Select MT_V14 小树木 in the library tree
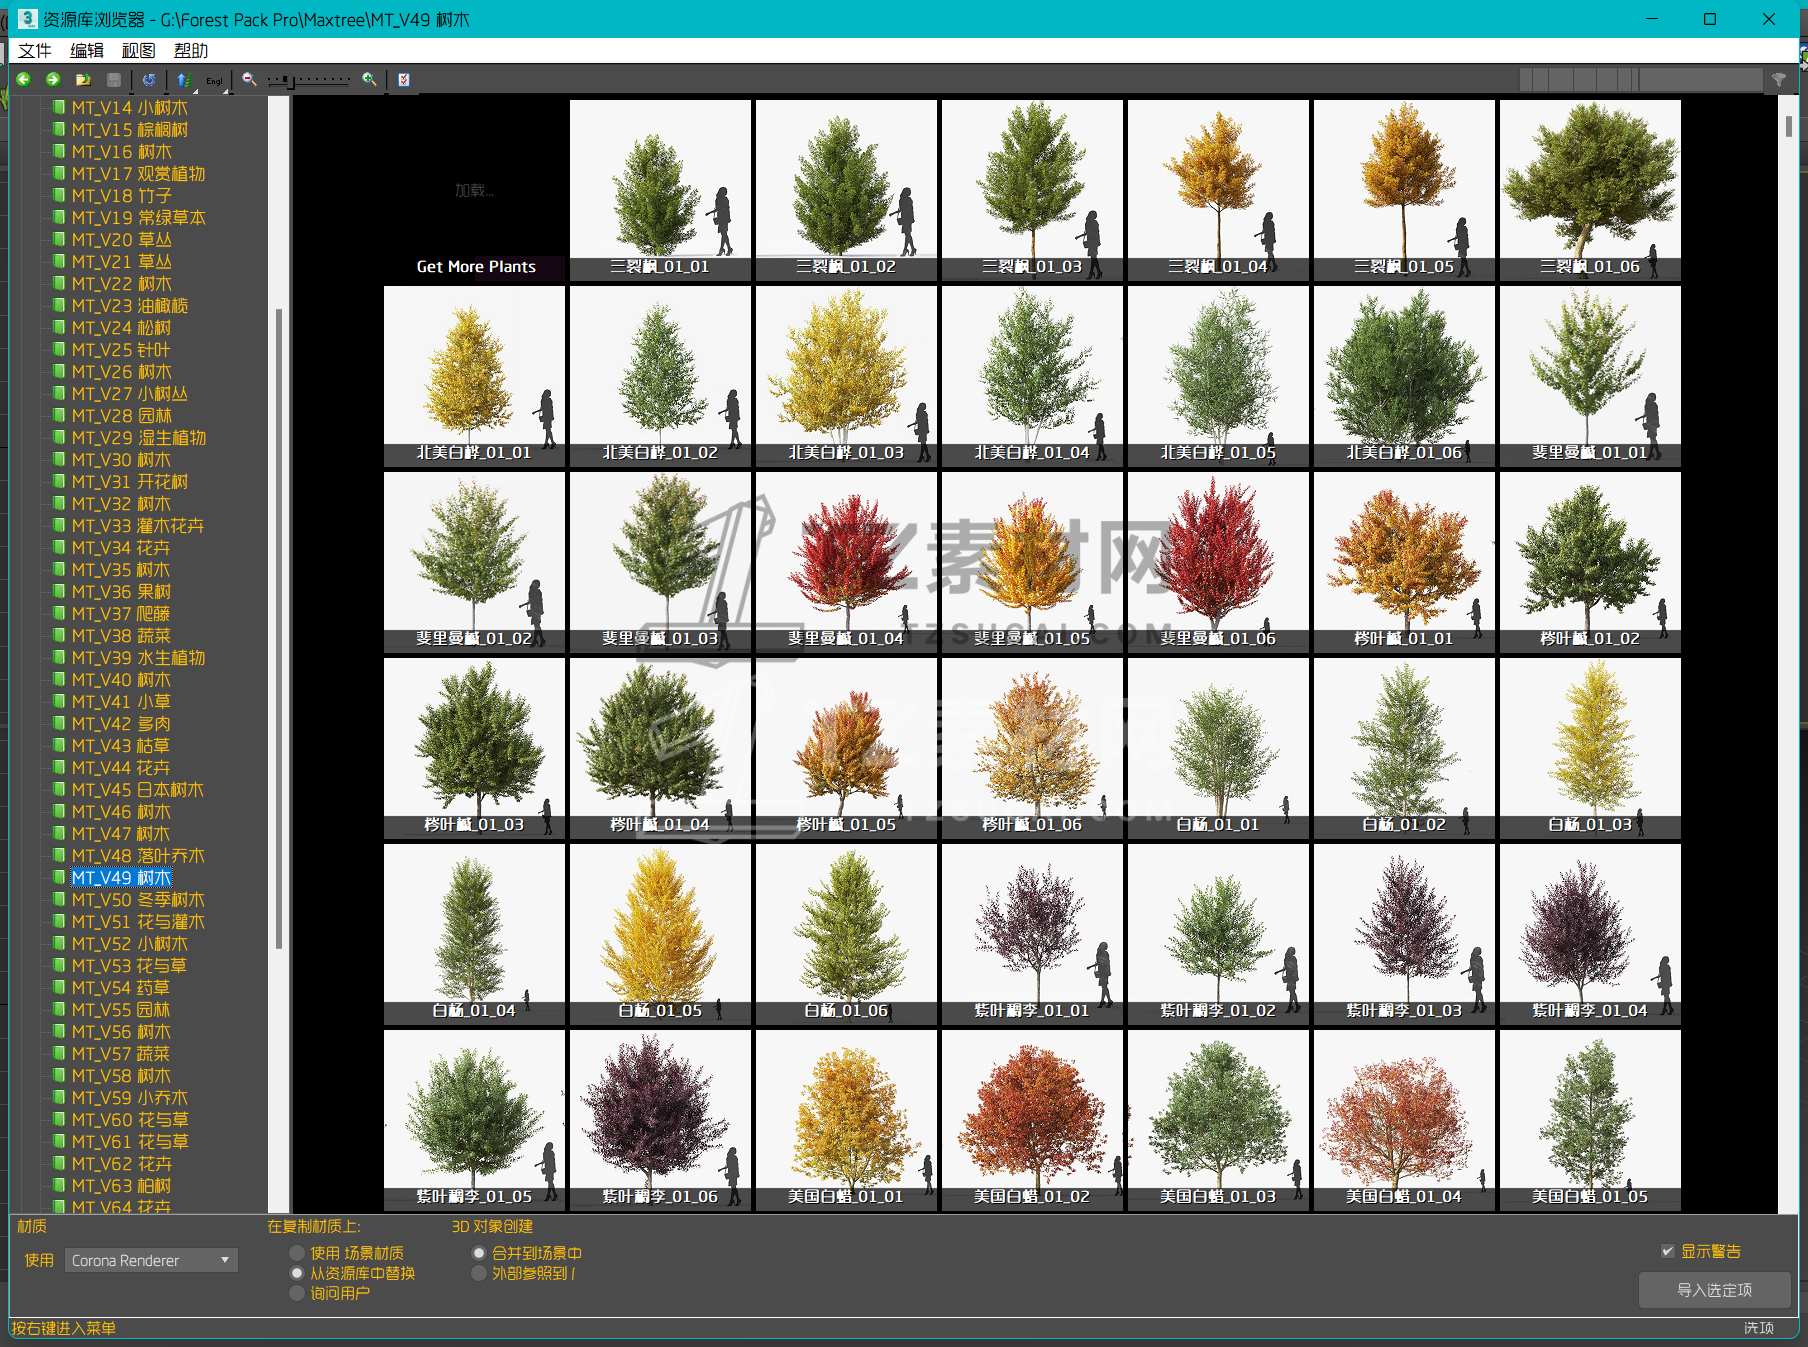 tap(130, 108)
